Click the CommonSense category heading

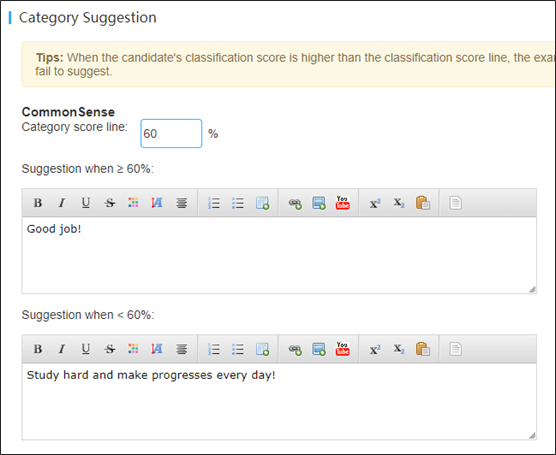(x=68, y=112)
